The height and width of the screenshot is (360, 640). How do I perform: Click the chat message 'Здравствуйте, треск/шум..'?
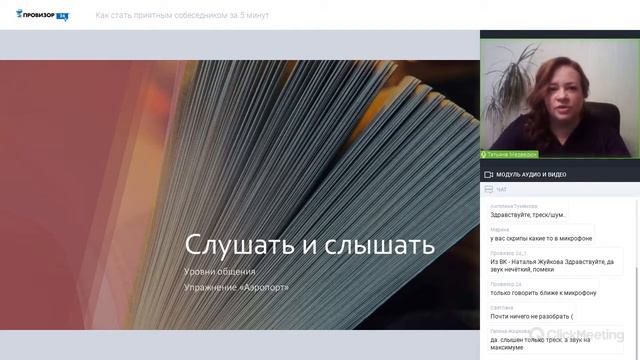click(x=528, y=215)
